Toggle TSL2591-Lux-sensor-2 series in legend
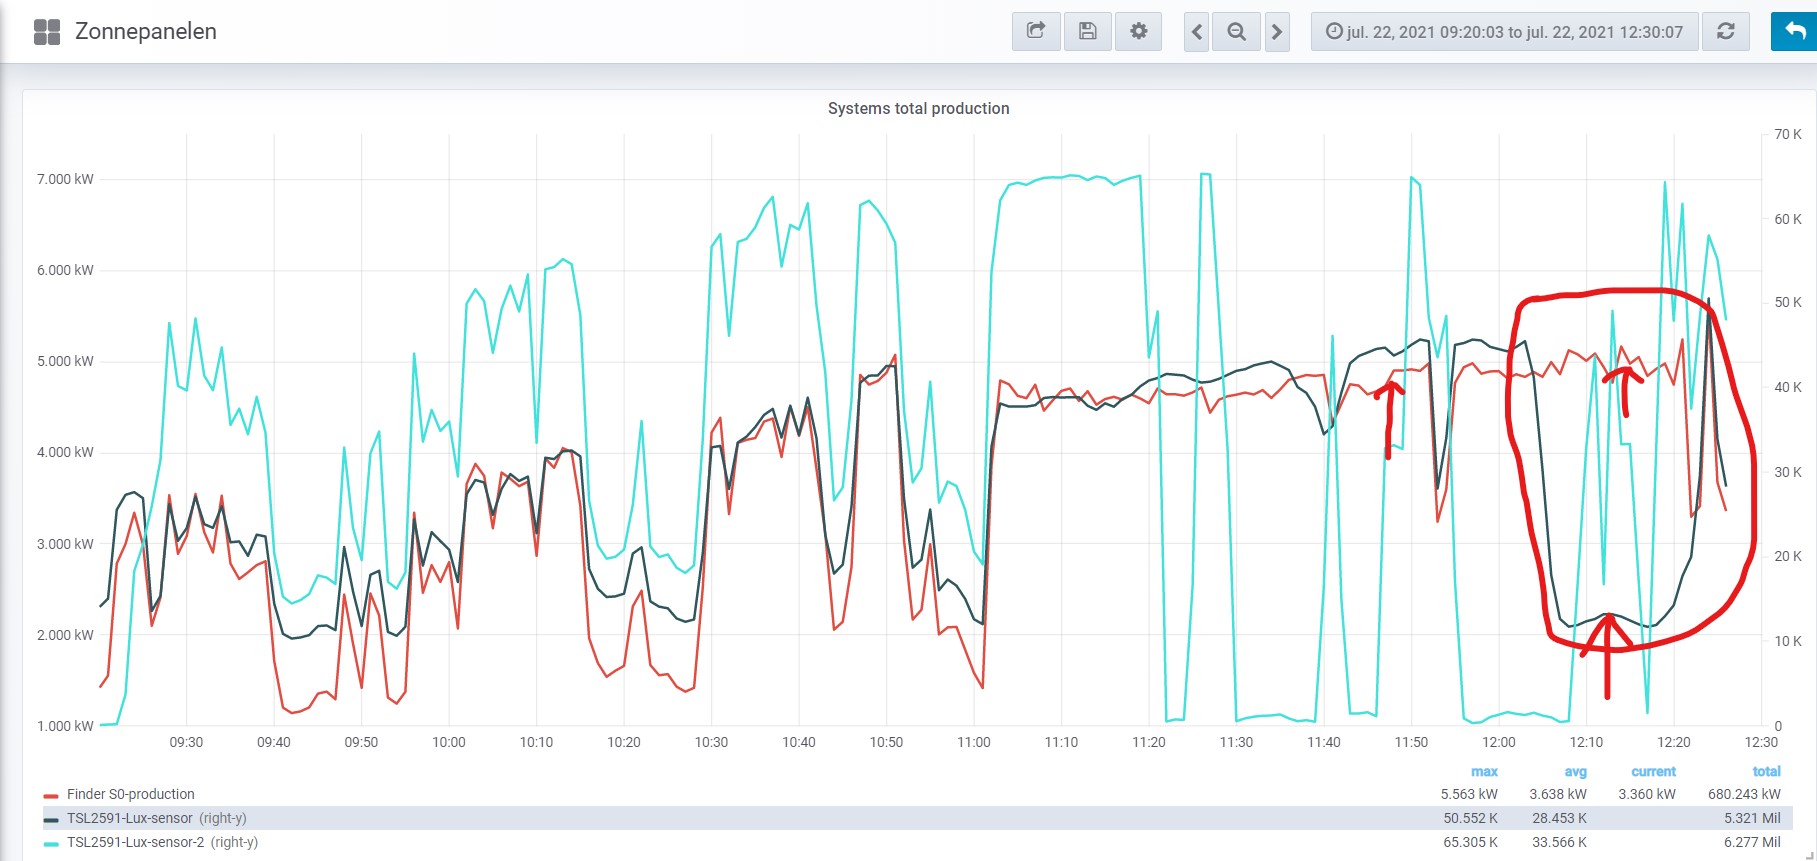The height and width of the screenshot is (861, 1817). click(x=136, y=842)
